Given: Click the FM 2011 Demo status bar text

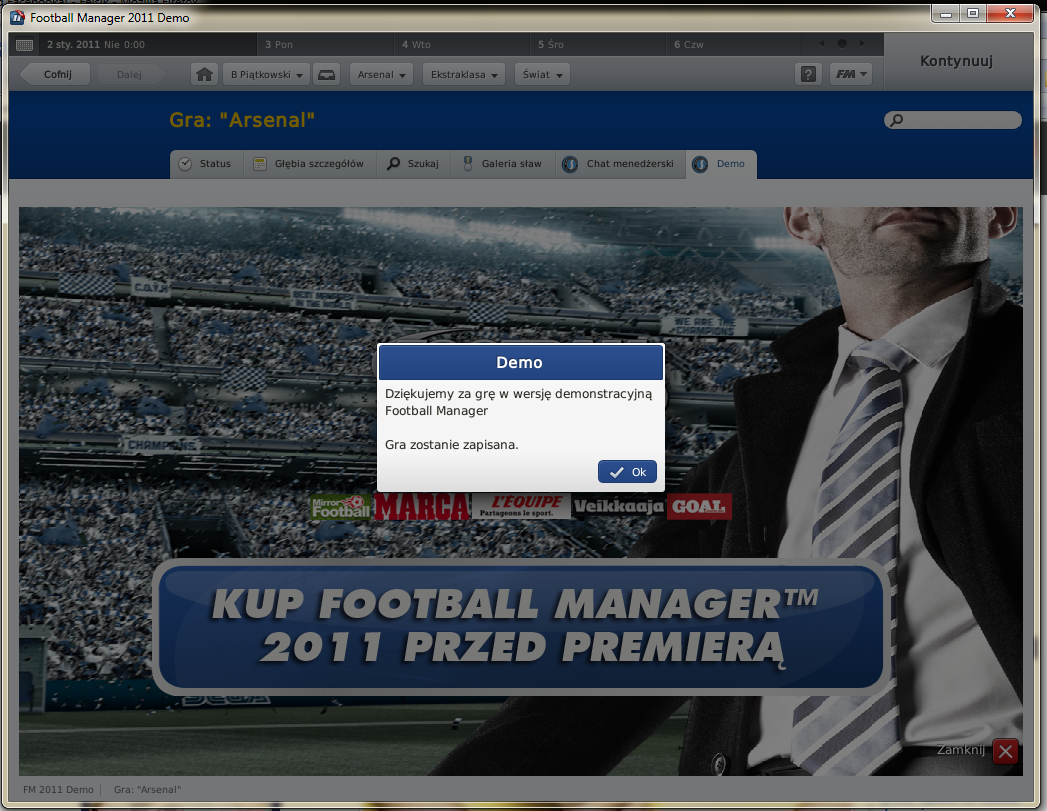Looking at the screenshot, I should point(58,790).
